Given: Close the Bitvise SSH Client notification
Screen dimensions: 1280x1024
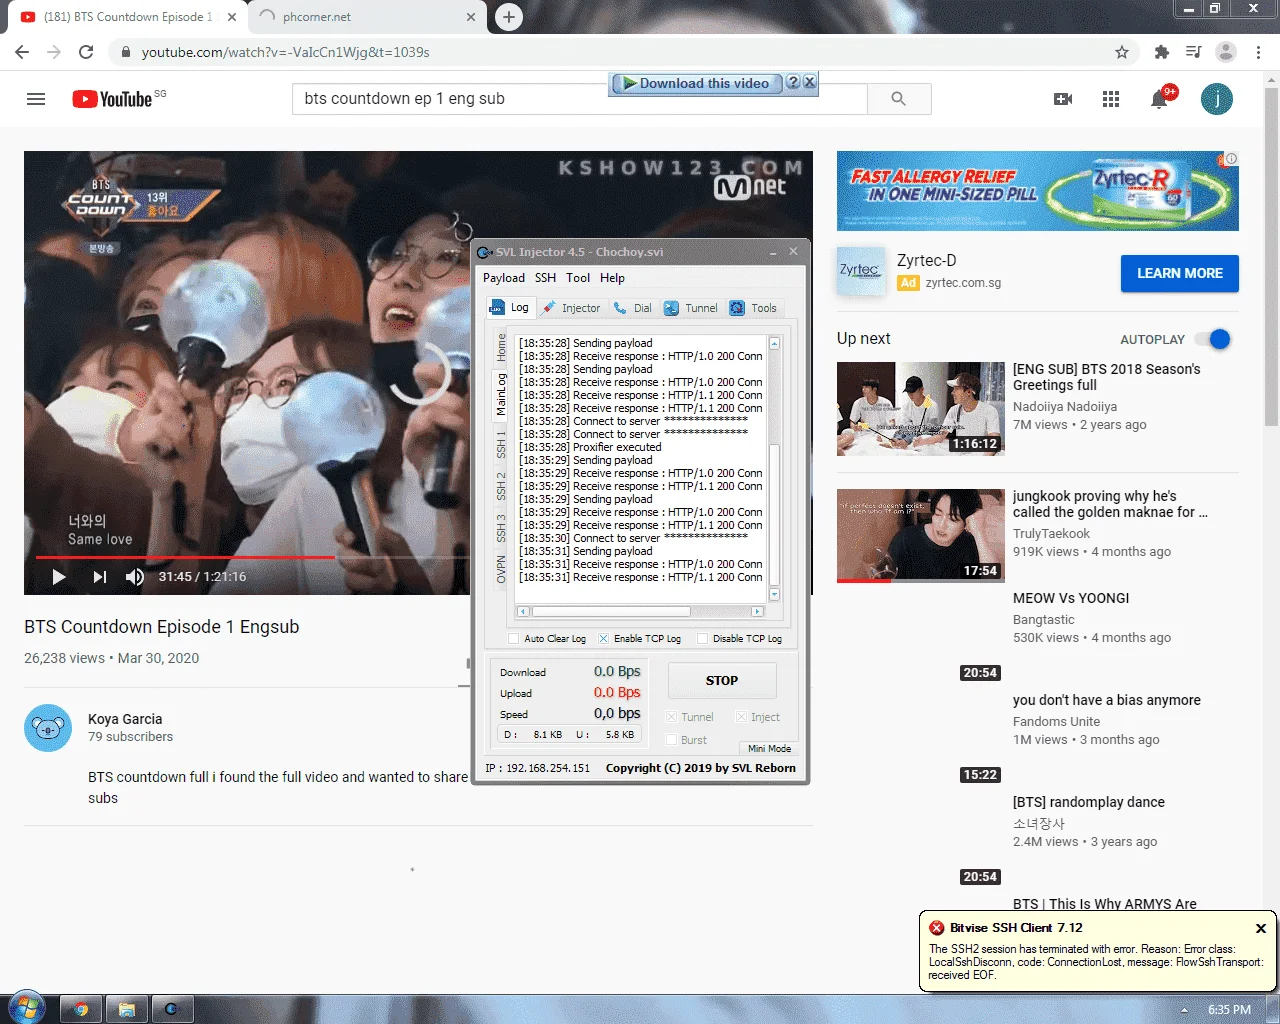Looking at the screenshot, I should [1261, 928].
